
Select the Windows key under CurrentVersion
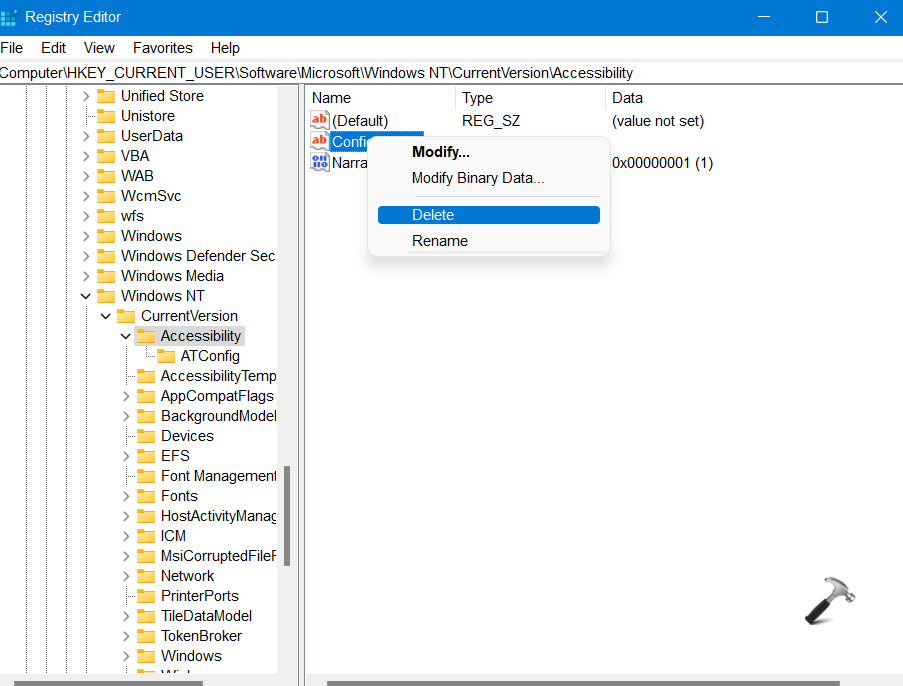(191, 656)
